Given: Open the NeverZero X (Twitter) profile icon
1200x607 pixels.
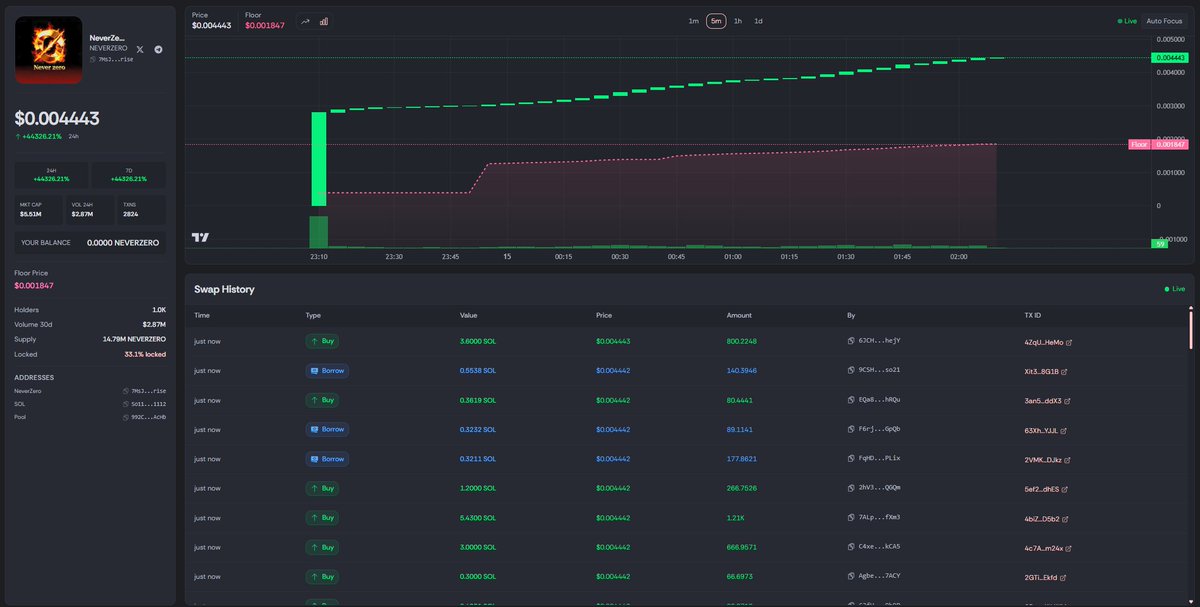Looking at the screenshot, I should point(140,49).
